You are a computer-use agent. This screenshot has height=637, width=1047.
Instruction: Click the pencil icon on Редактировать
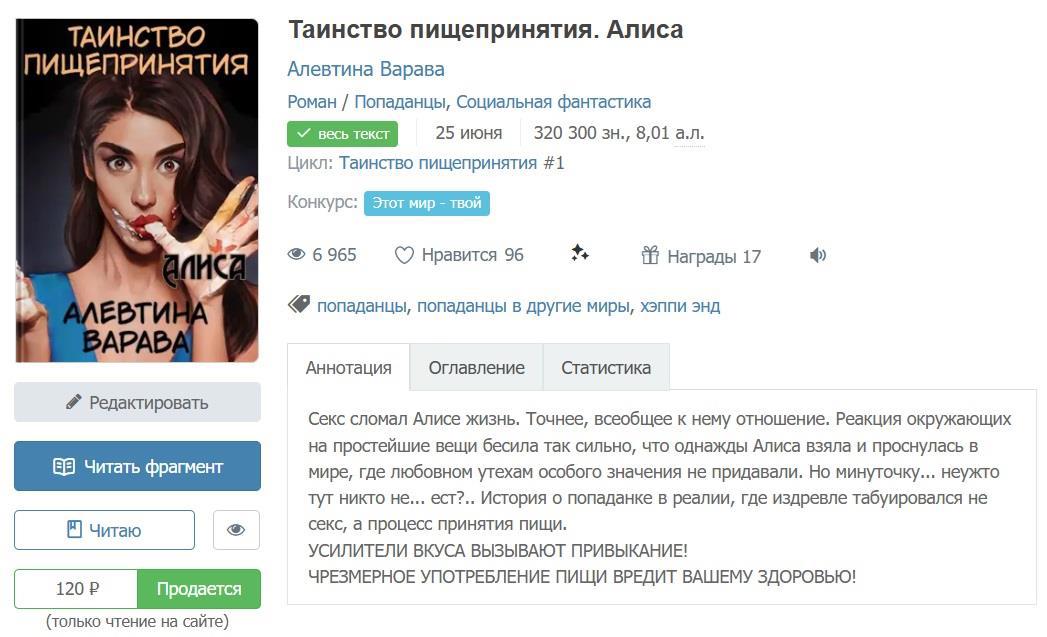pos(73,402)
